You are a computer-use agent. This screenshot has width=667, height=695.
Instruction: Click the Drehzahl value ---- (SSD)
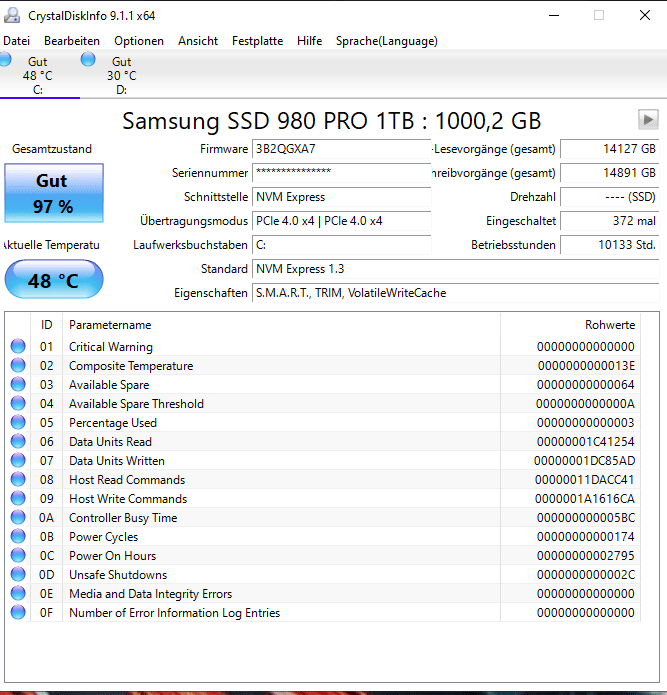point(610,197)
